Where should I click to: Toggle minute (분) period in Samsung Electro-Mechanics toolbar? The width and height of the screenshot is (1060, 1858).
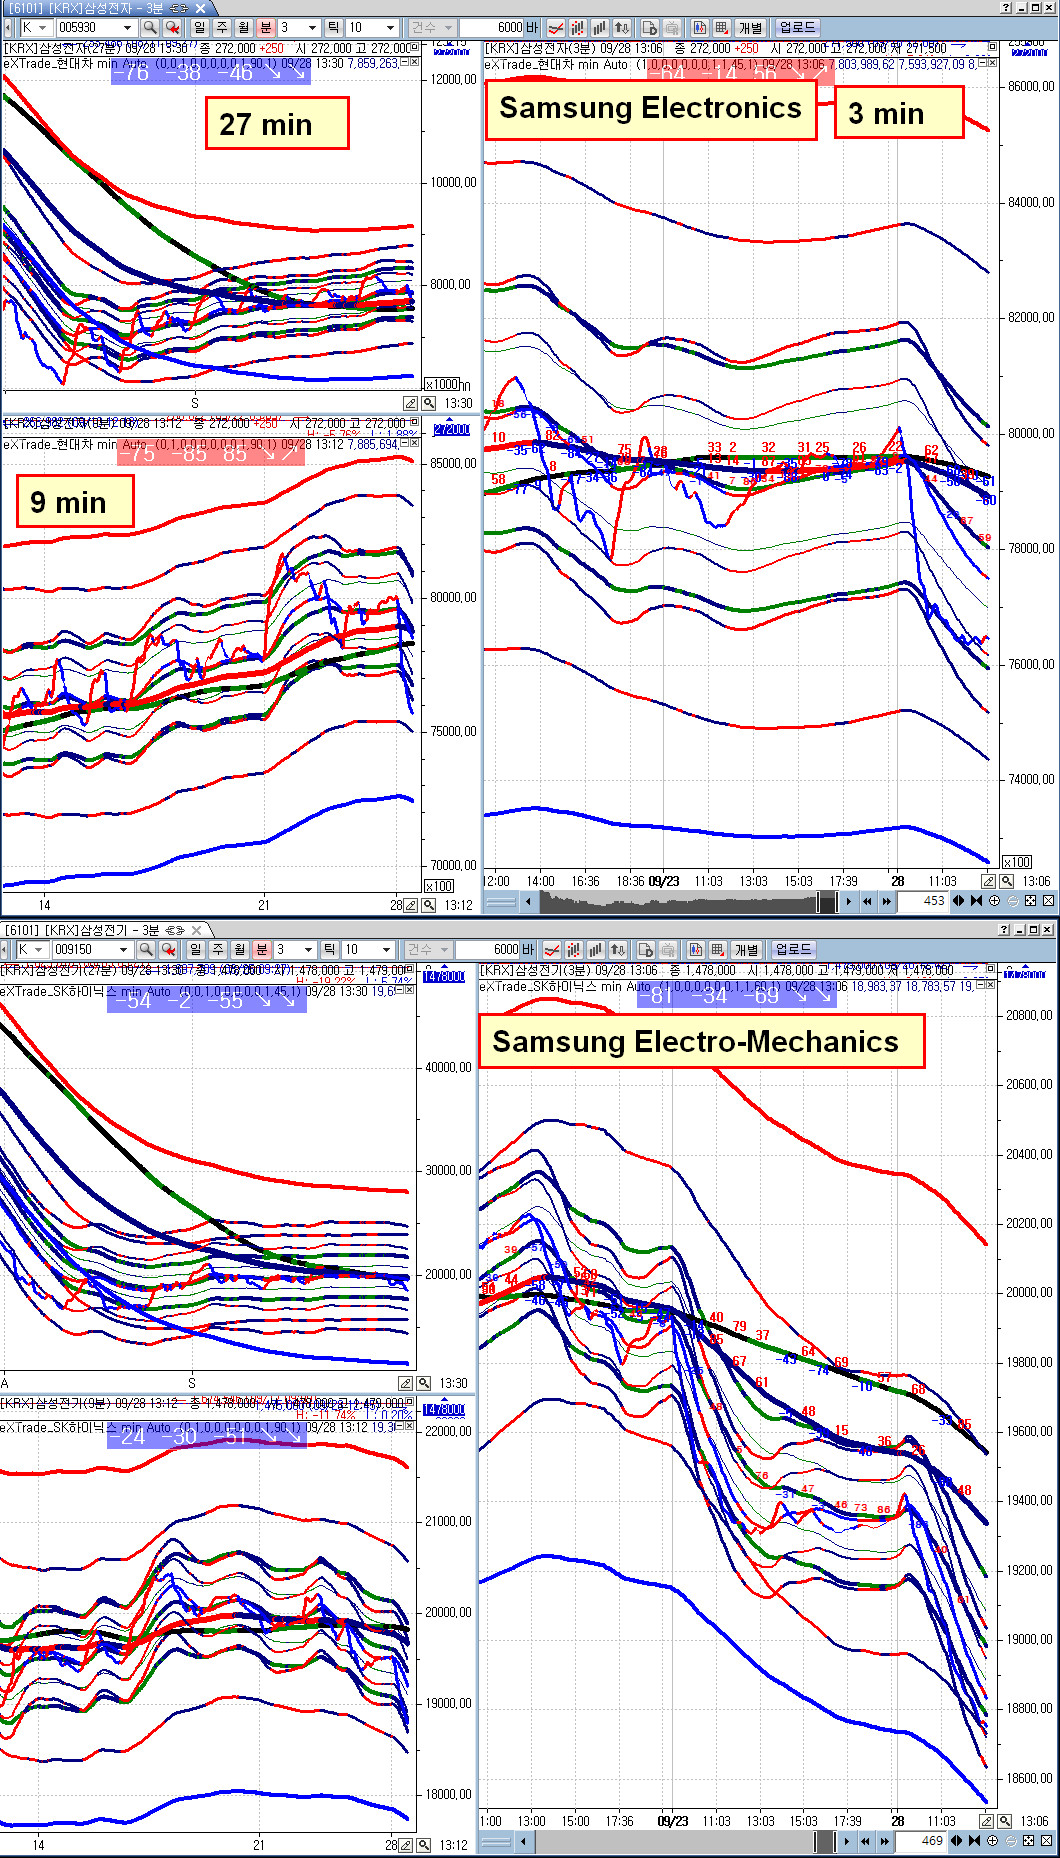[262, 949]
